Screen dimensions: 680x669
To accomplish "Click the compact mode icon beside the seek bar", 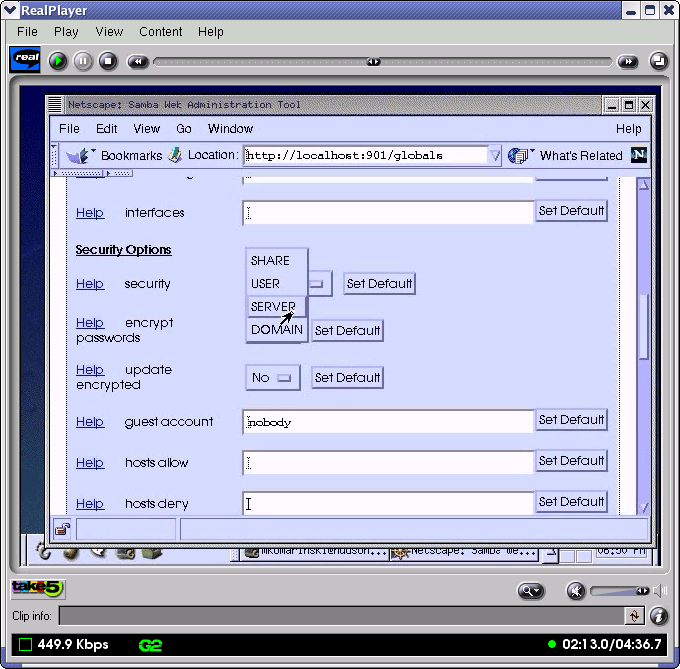I will pyautogui.click(x=659, y=61).
